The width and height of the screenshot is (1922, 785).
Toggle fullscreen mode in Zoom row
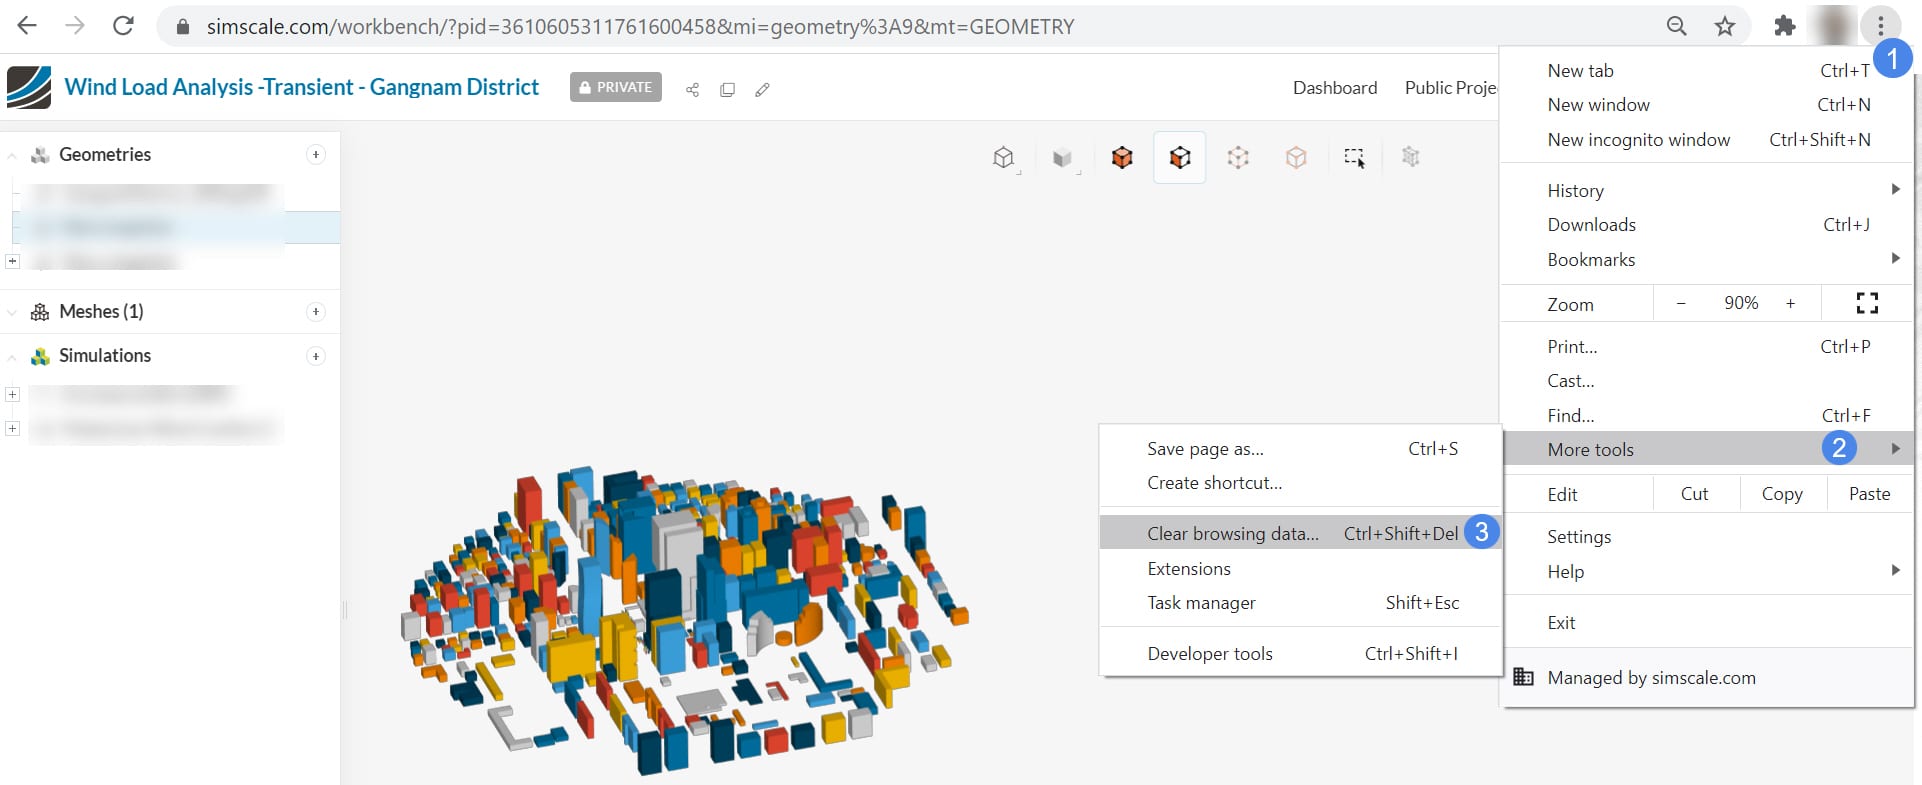coord(1866,303)
